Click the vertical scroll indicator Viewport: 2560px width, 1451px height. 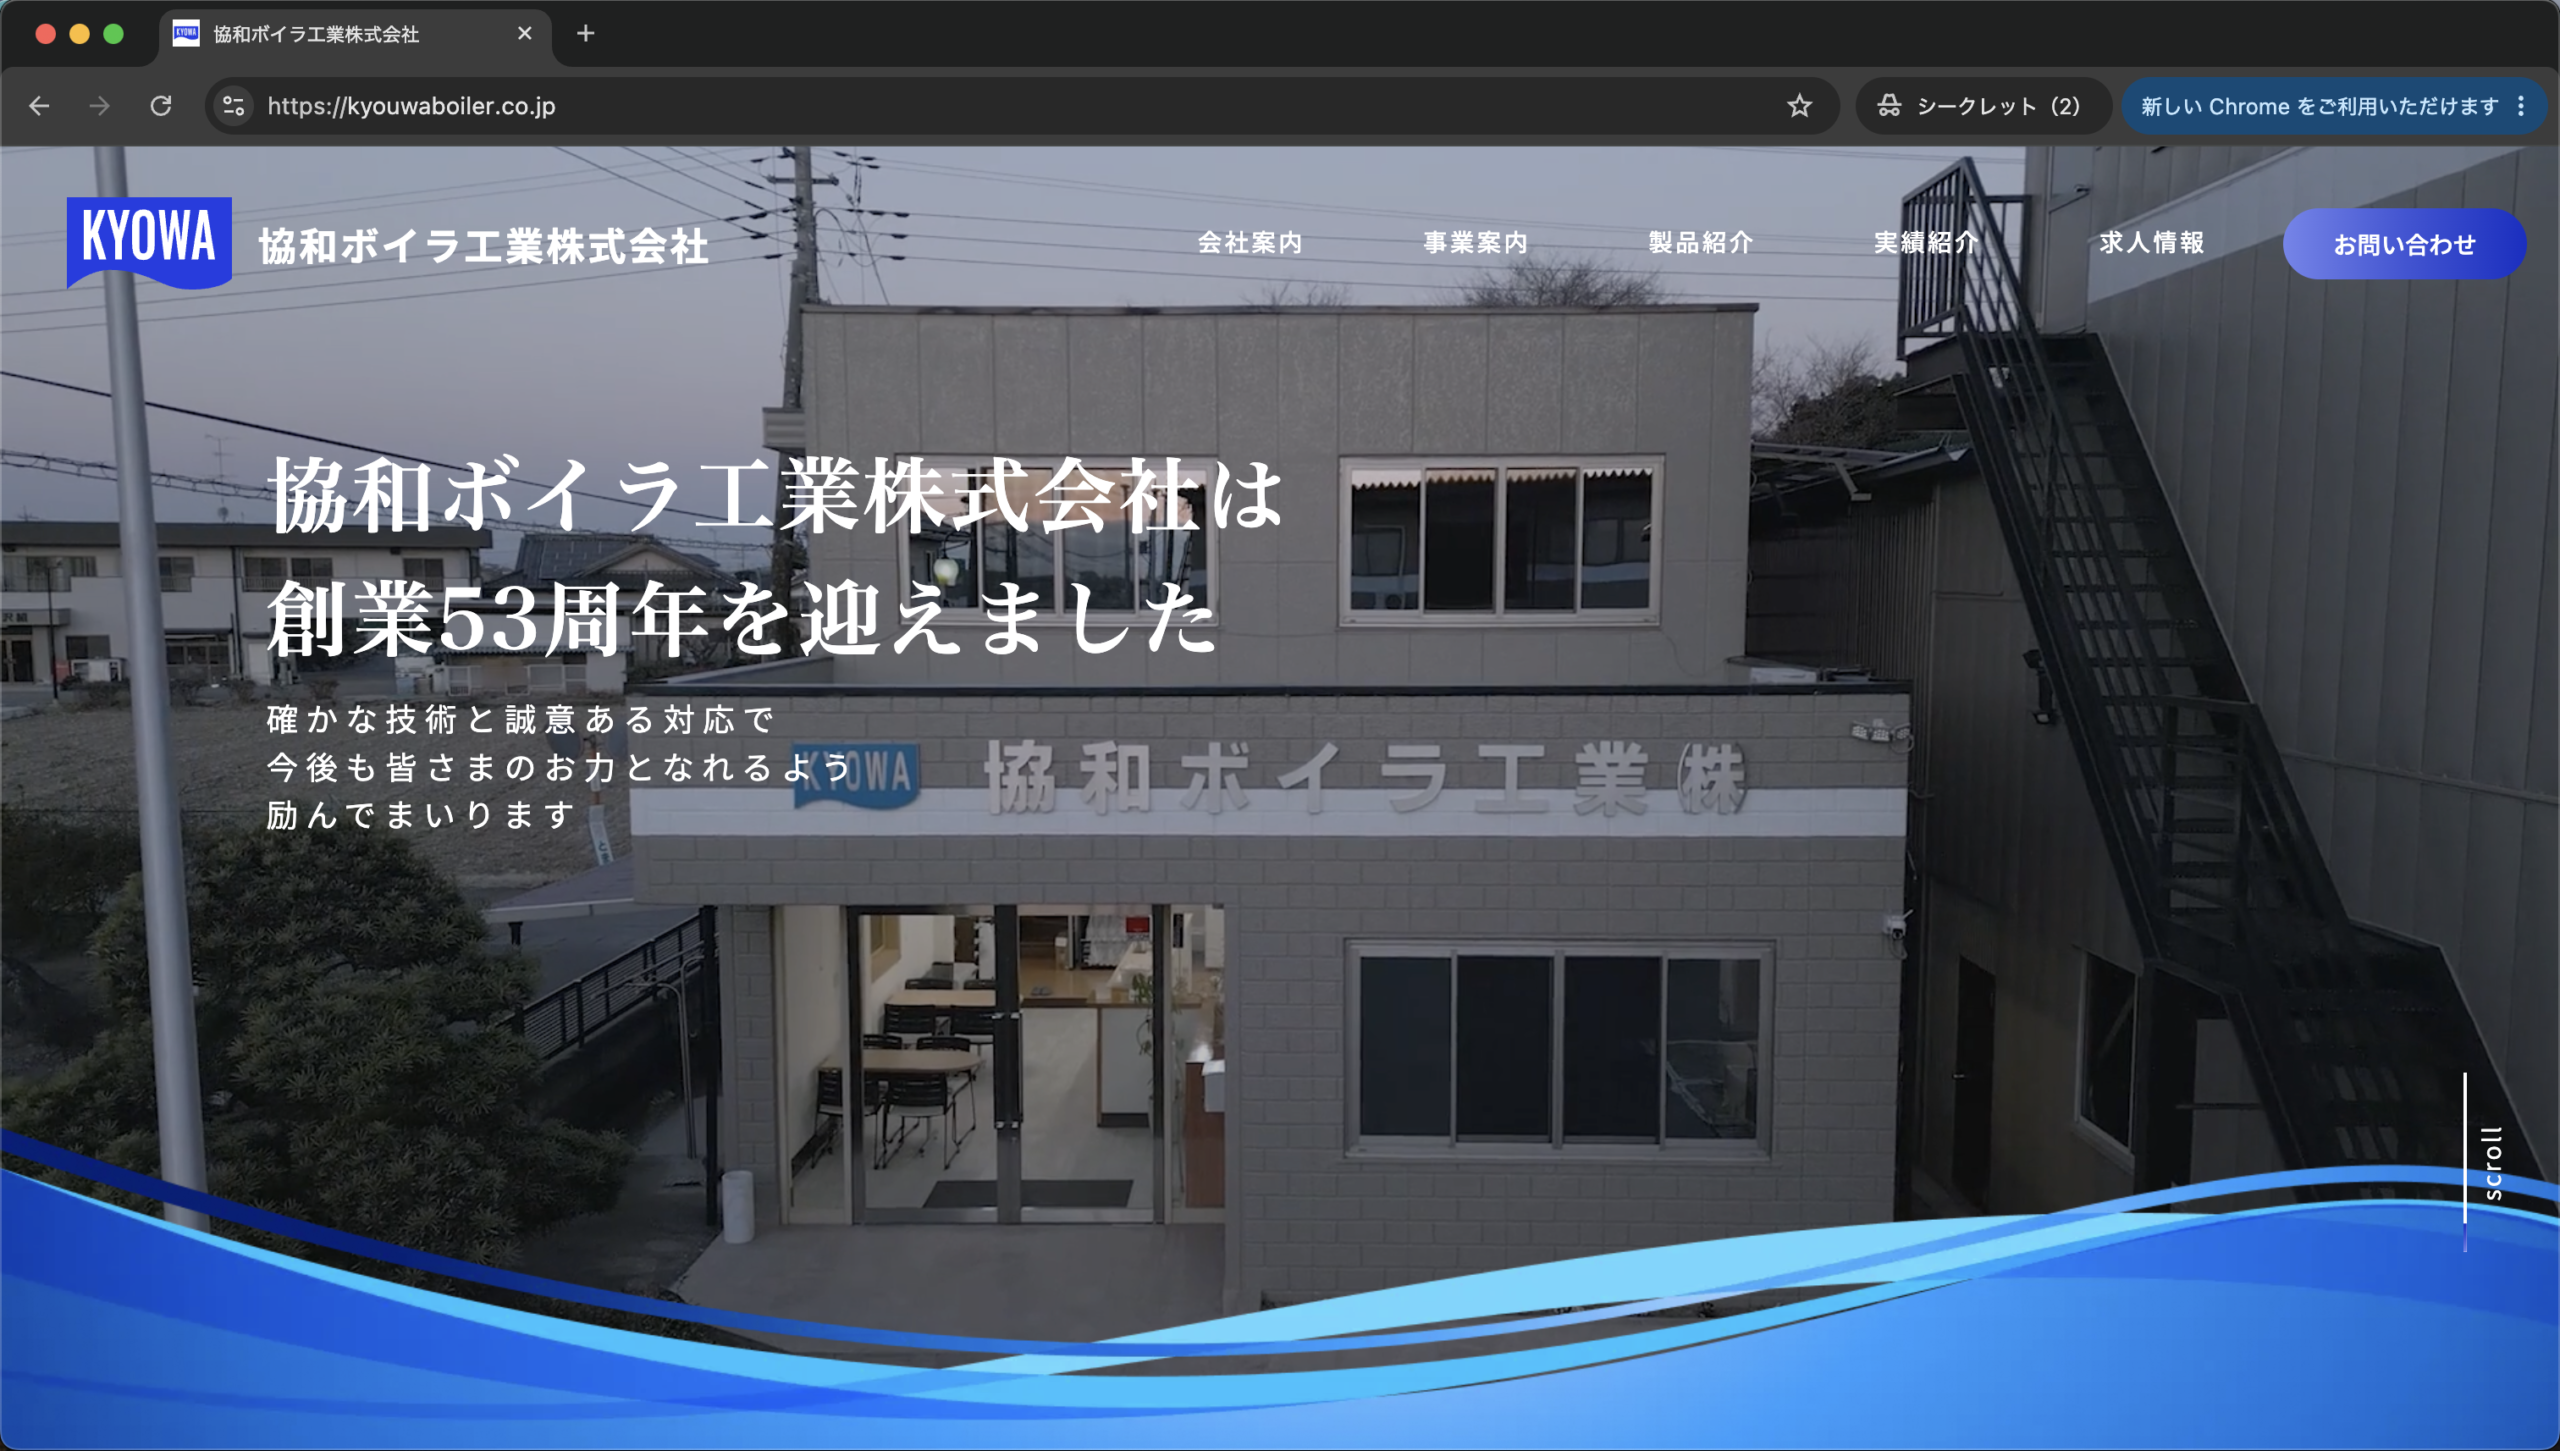2484,1162
